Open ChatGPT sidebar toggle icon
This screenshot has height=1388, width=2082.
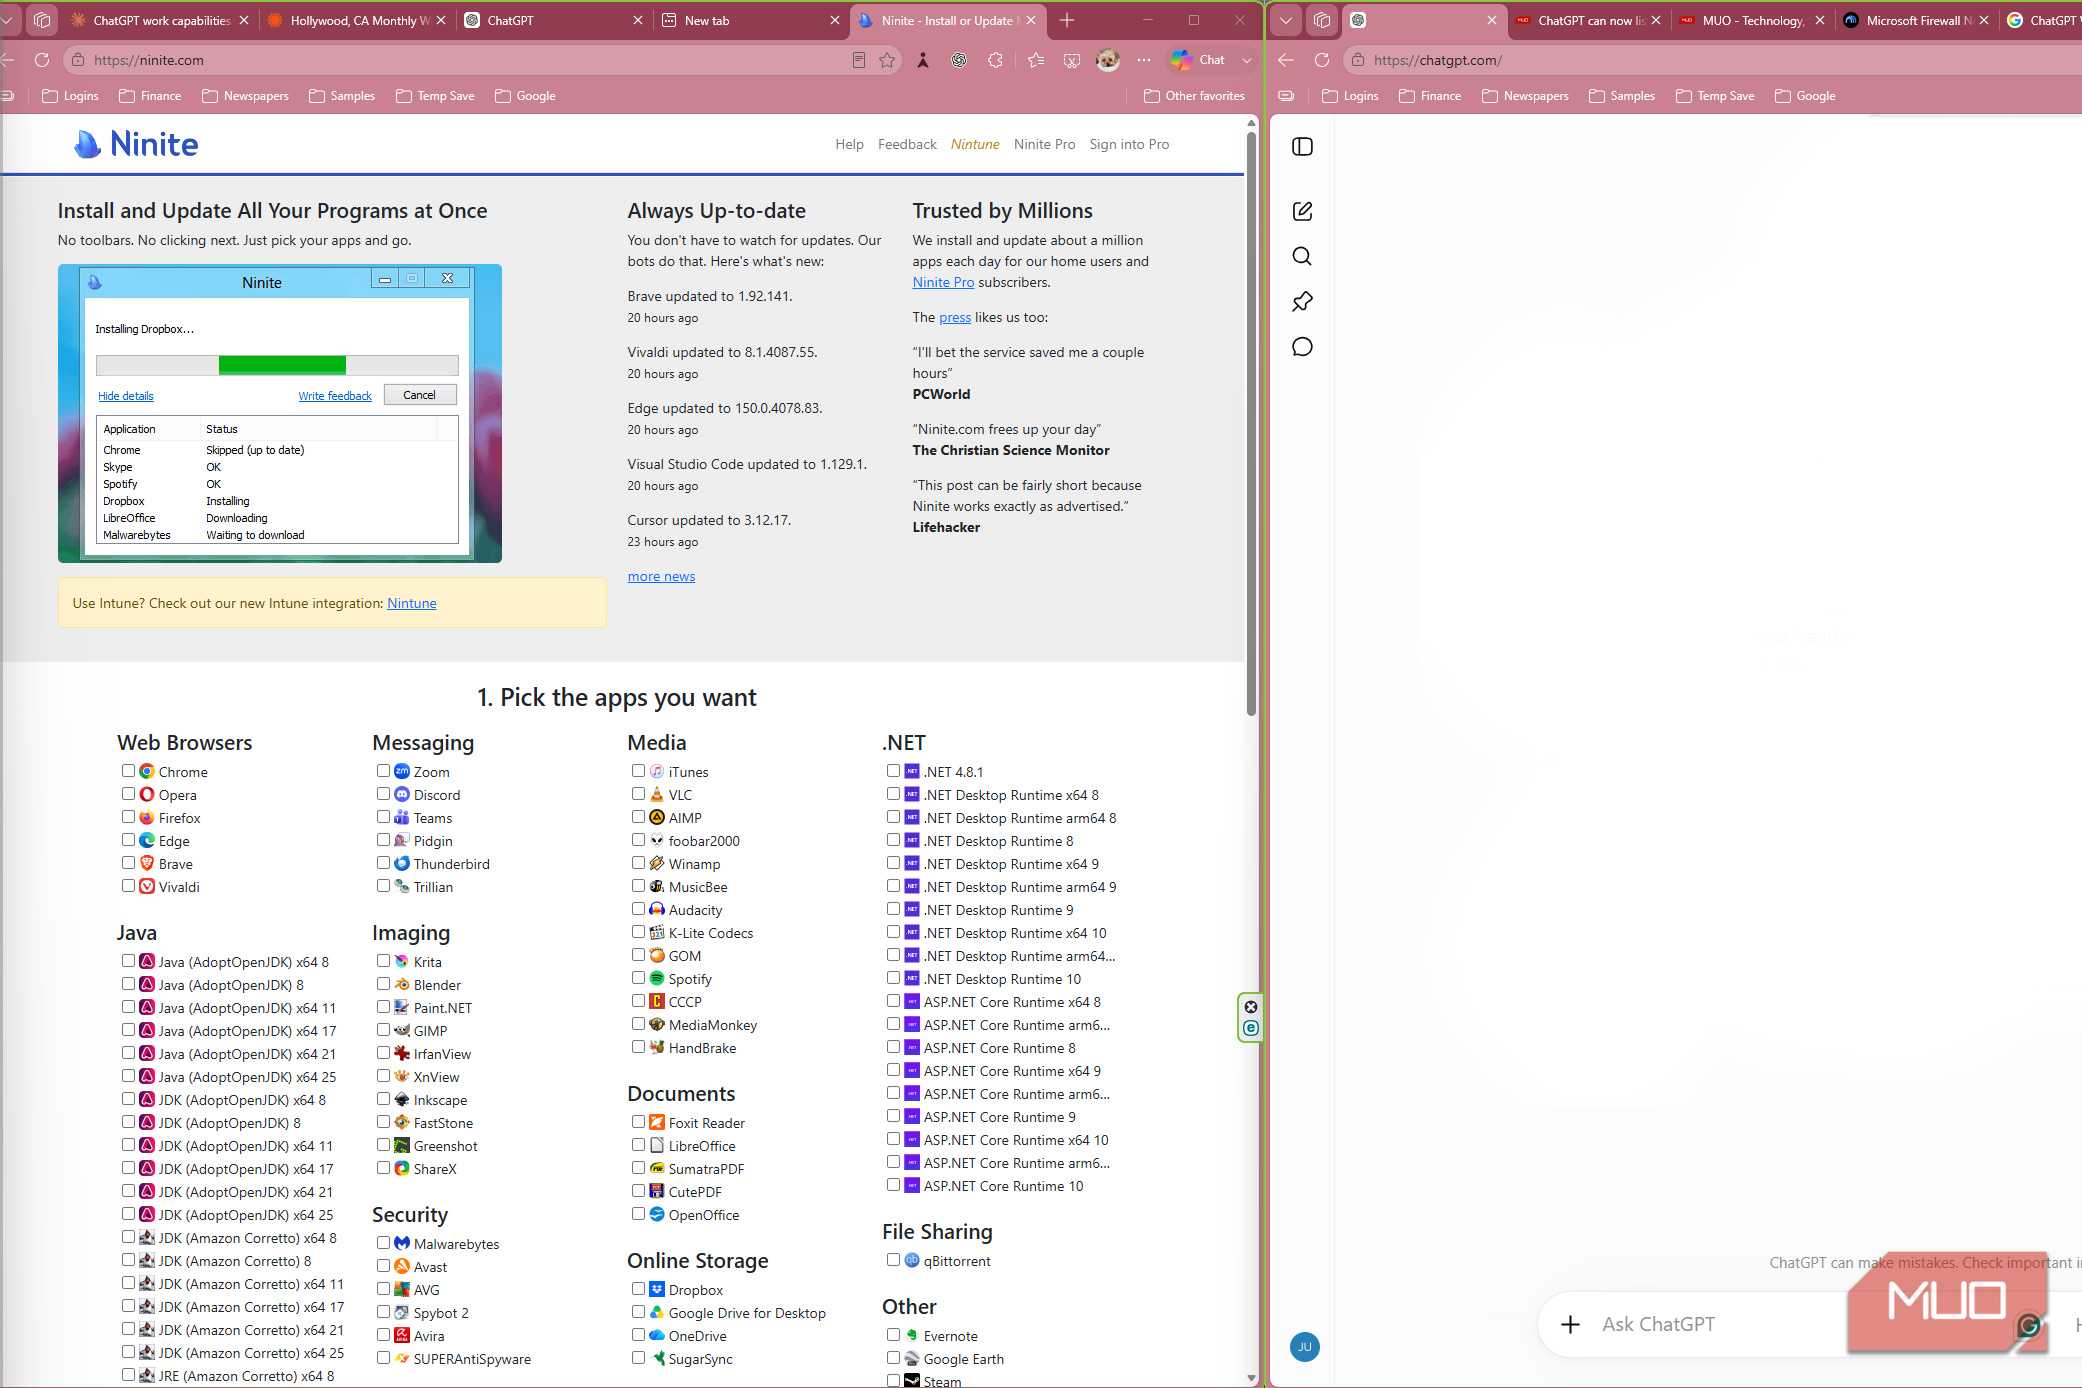pos(1302,147)
